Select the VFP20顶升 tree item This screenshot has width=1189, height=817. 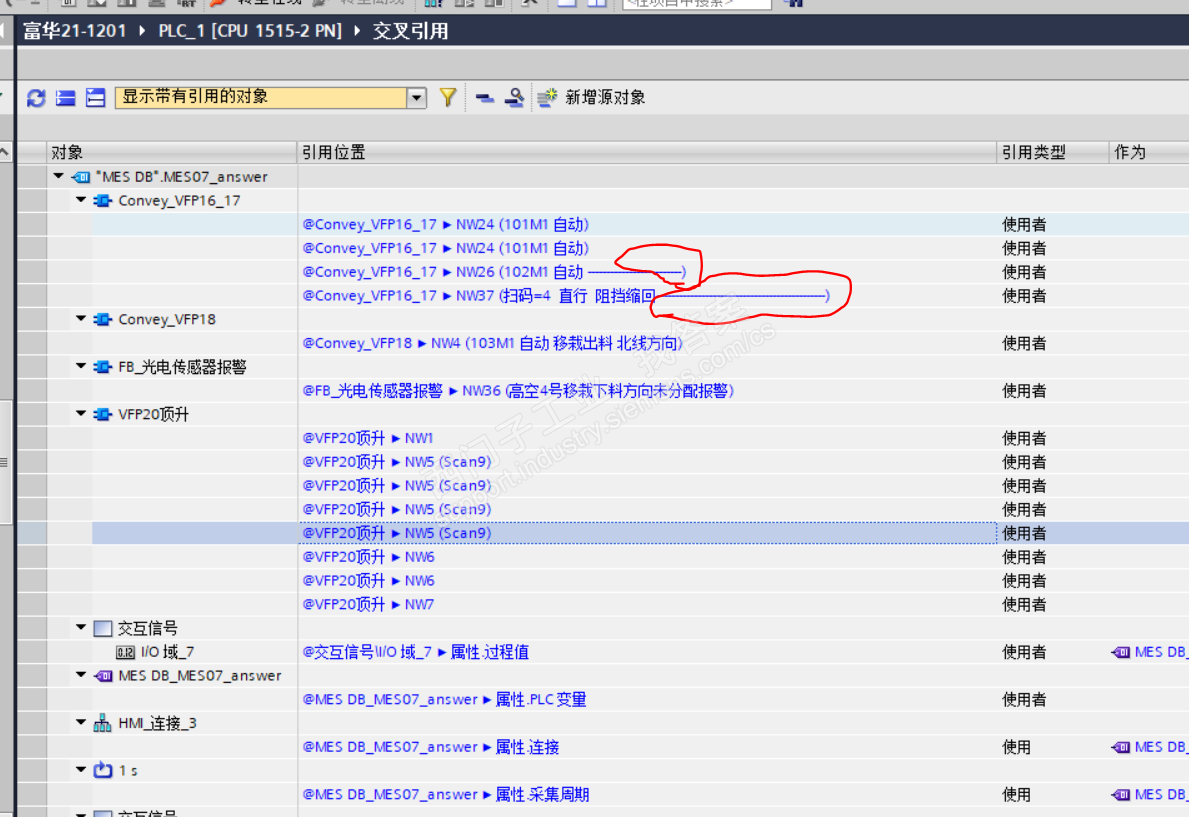click(153, 414)
